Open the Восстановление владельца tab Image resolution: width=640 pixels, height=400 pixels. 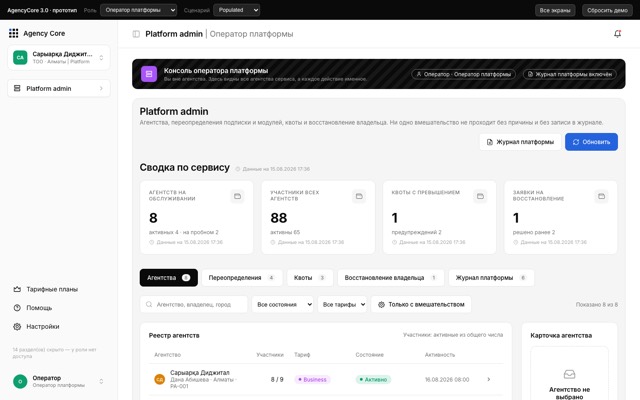390,278
